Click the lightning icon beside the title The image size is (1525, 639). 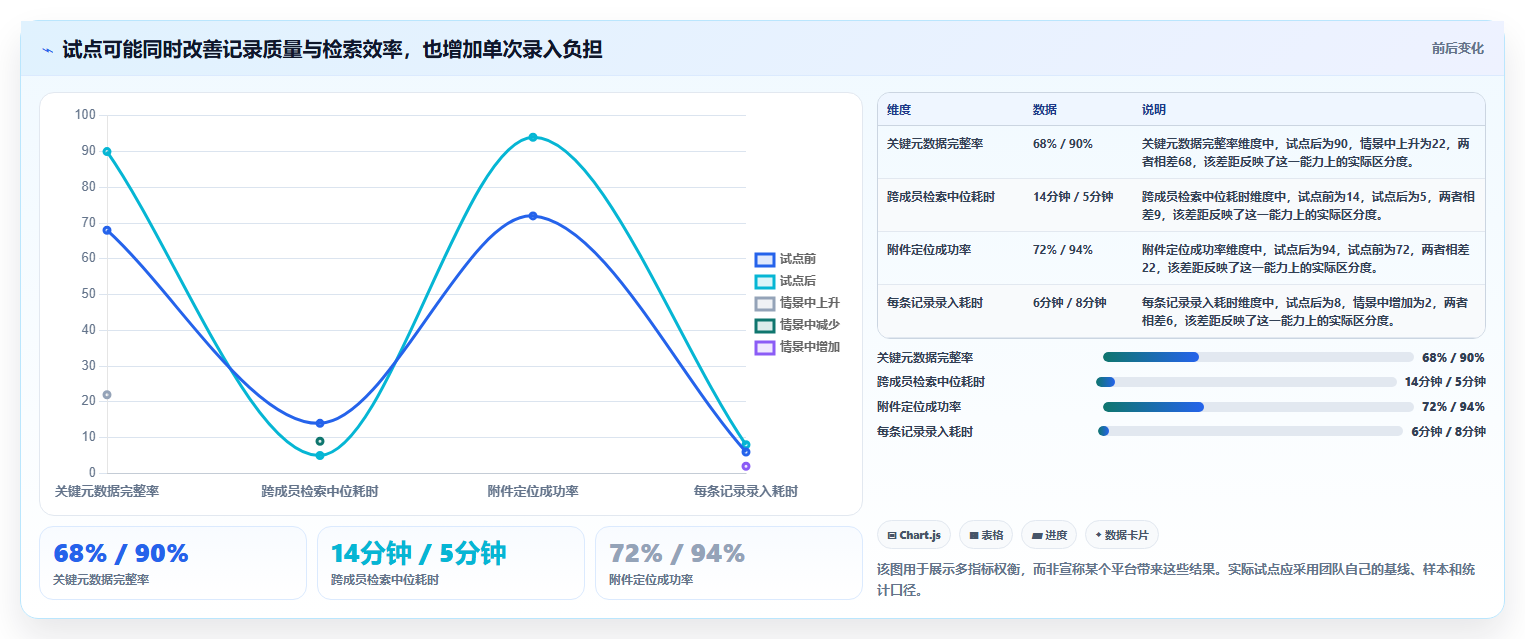pos(47,49)
